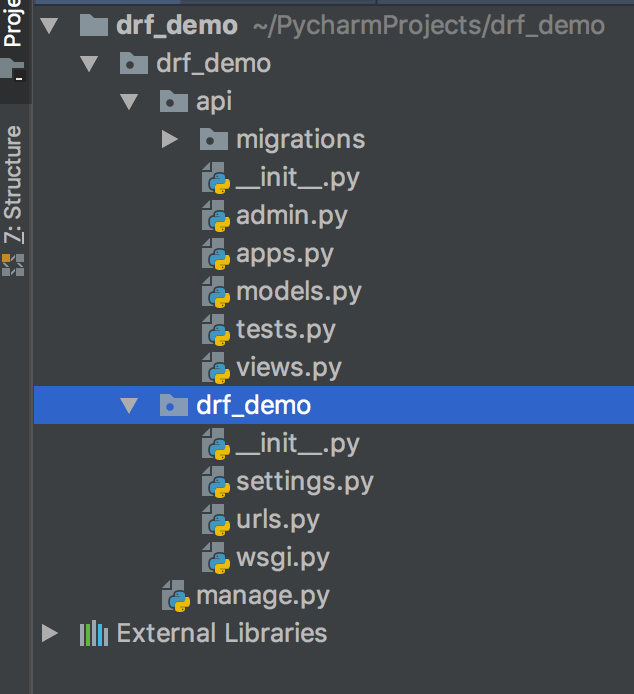Viewport: 634px width, 694px height.
Task: Select the api folder name
Action: click(x=214, y=102)
